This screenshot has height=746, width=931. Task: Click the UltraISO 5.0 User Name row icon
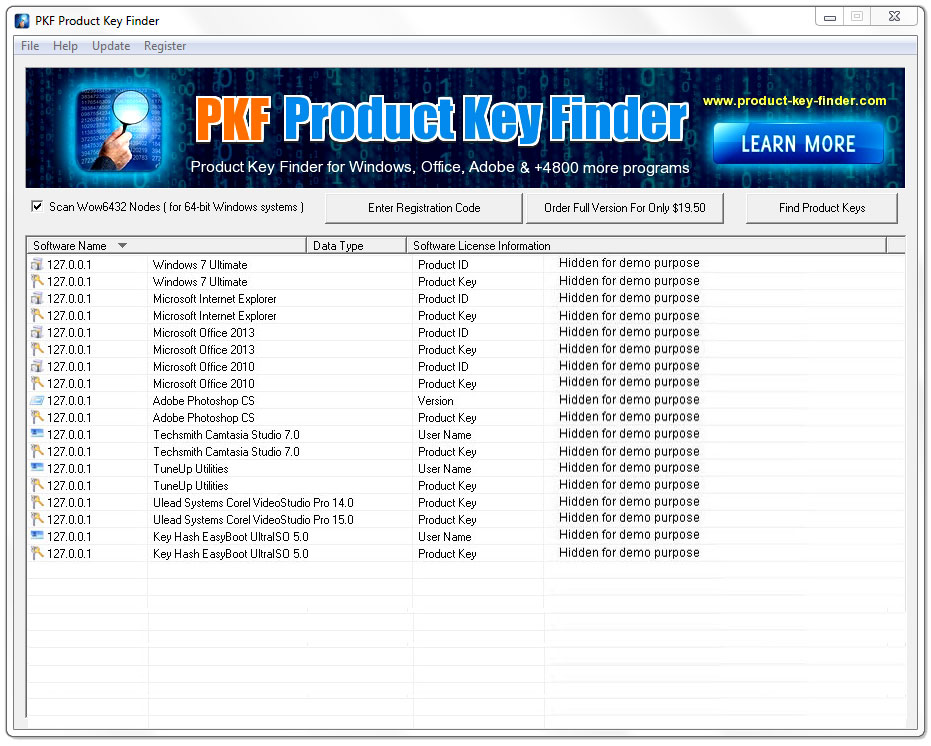[x=37, y=536]
